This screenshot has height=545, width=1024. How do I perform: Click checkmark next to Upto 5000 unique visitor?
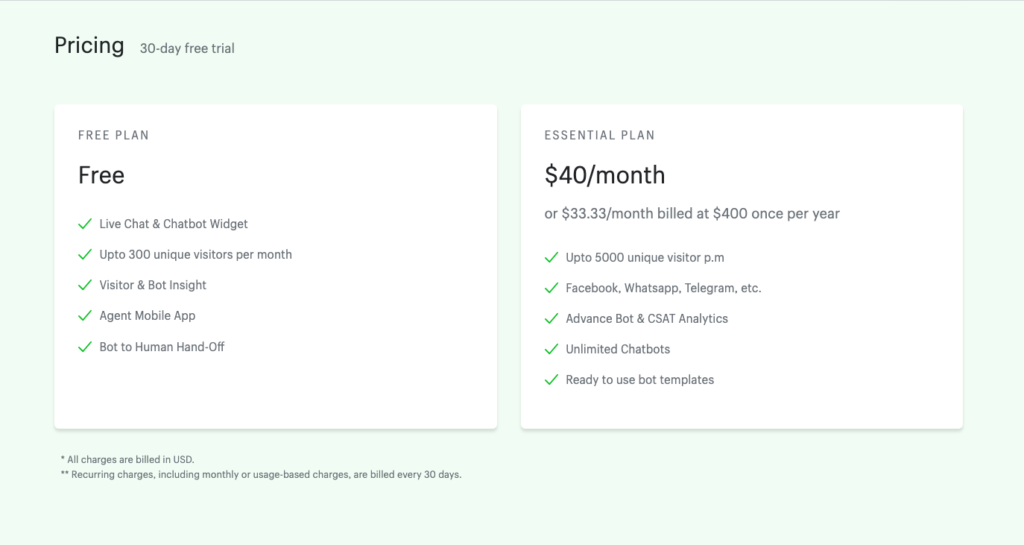click(551, 257)
